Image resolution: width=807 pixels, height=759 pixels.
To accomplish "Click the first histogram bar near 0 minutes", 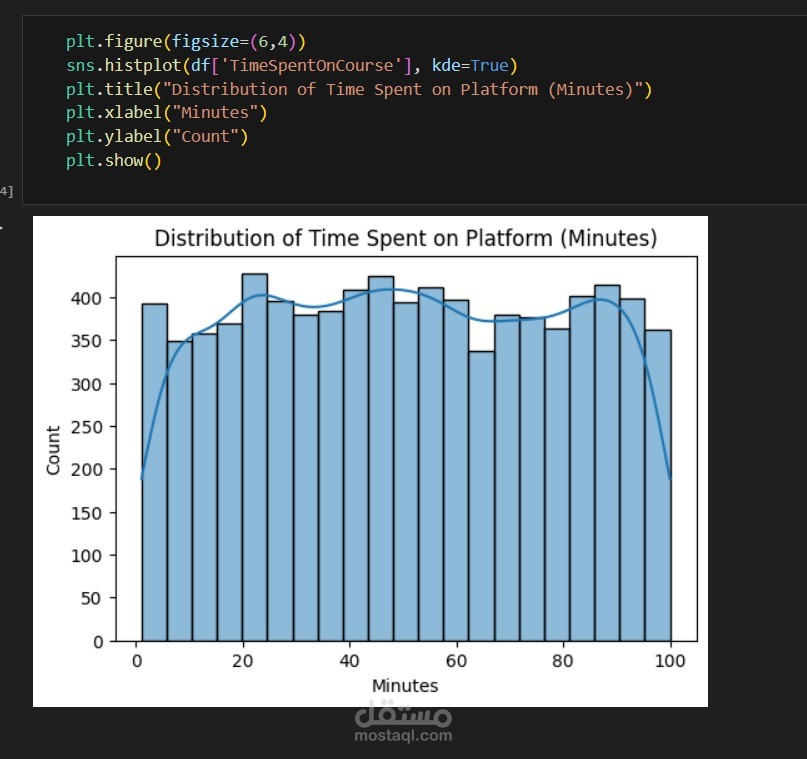I will [x=154, y=472].
